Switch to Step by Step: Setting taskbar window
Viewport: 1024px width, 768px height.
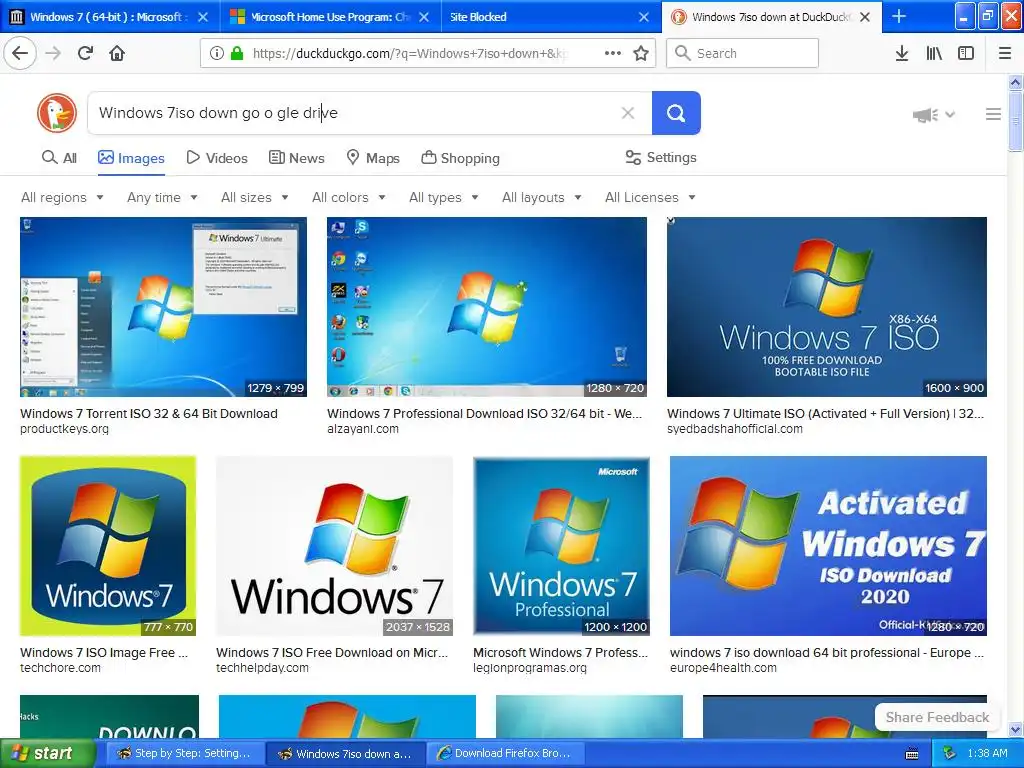point(184,754)
